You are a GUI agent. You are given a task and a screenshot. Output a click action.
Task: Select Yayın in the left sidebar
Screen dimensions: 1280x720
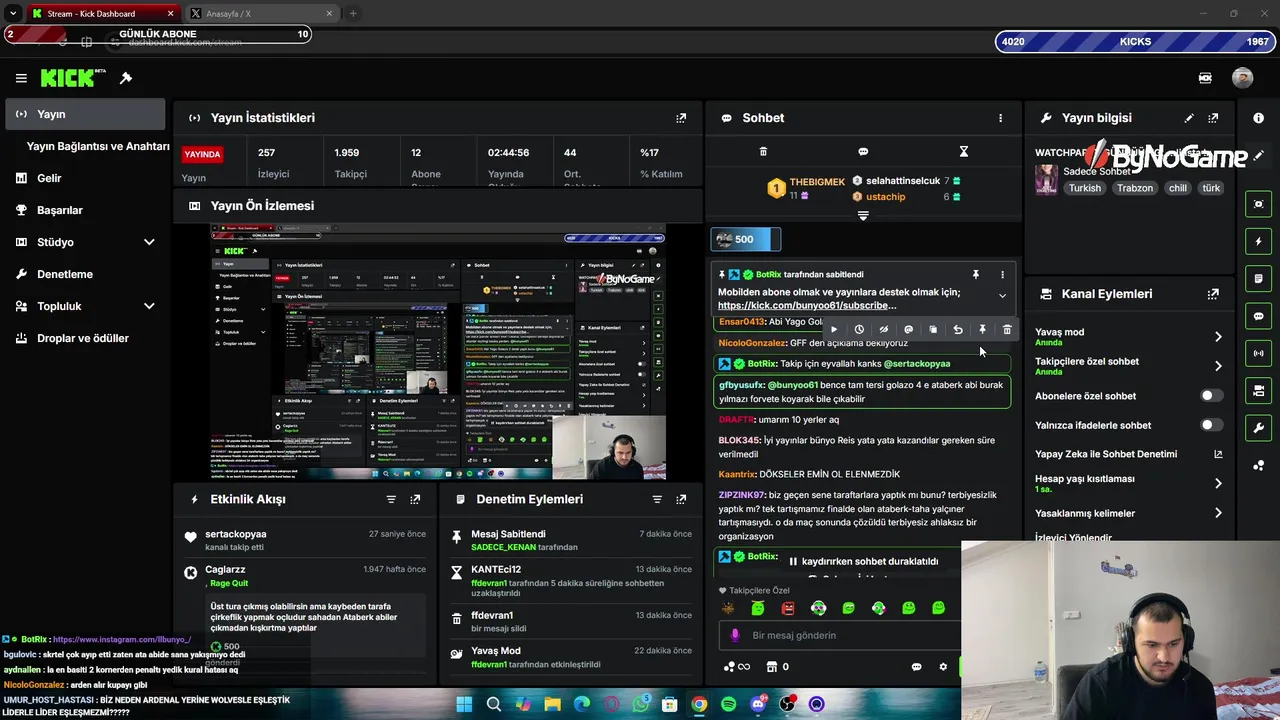point(85,114)
